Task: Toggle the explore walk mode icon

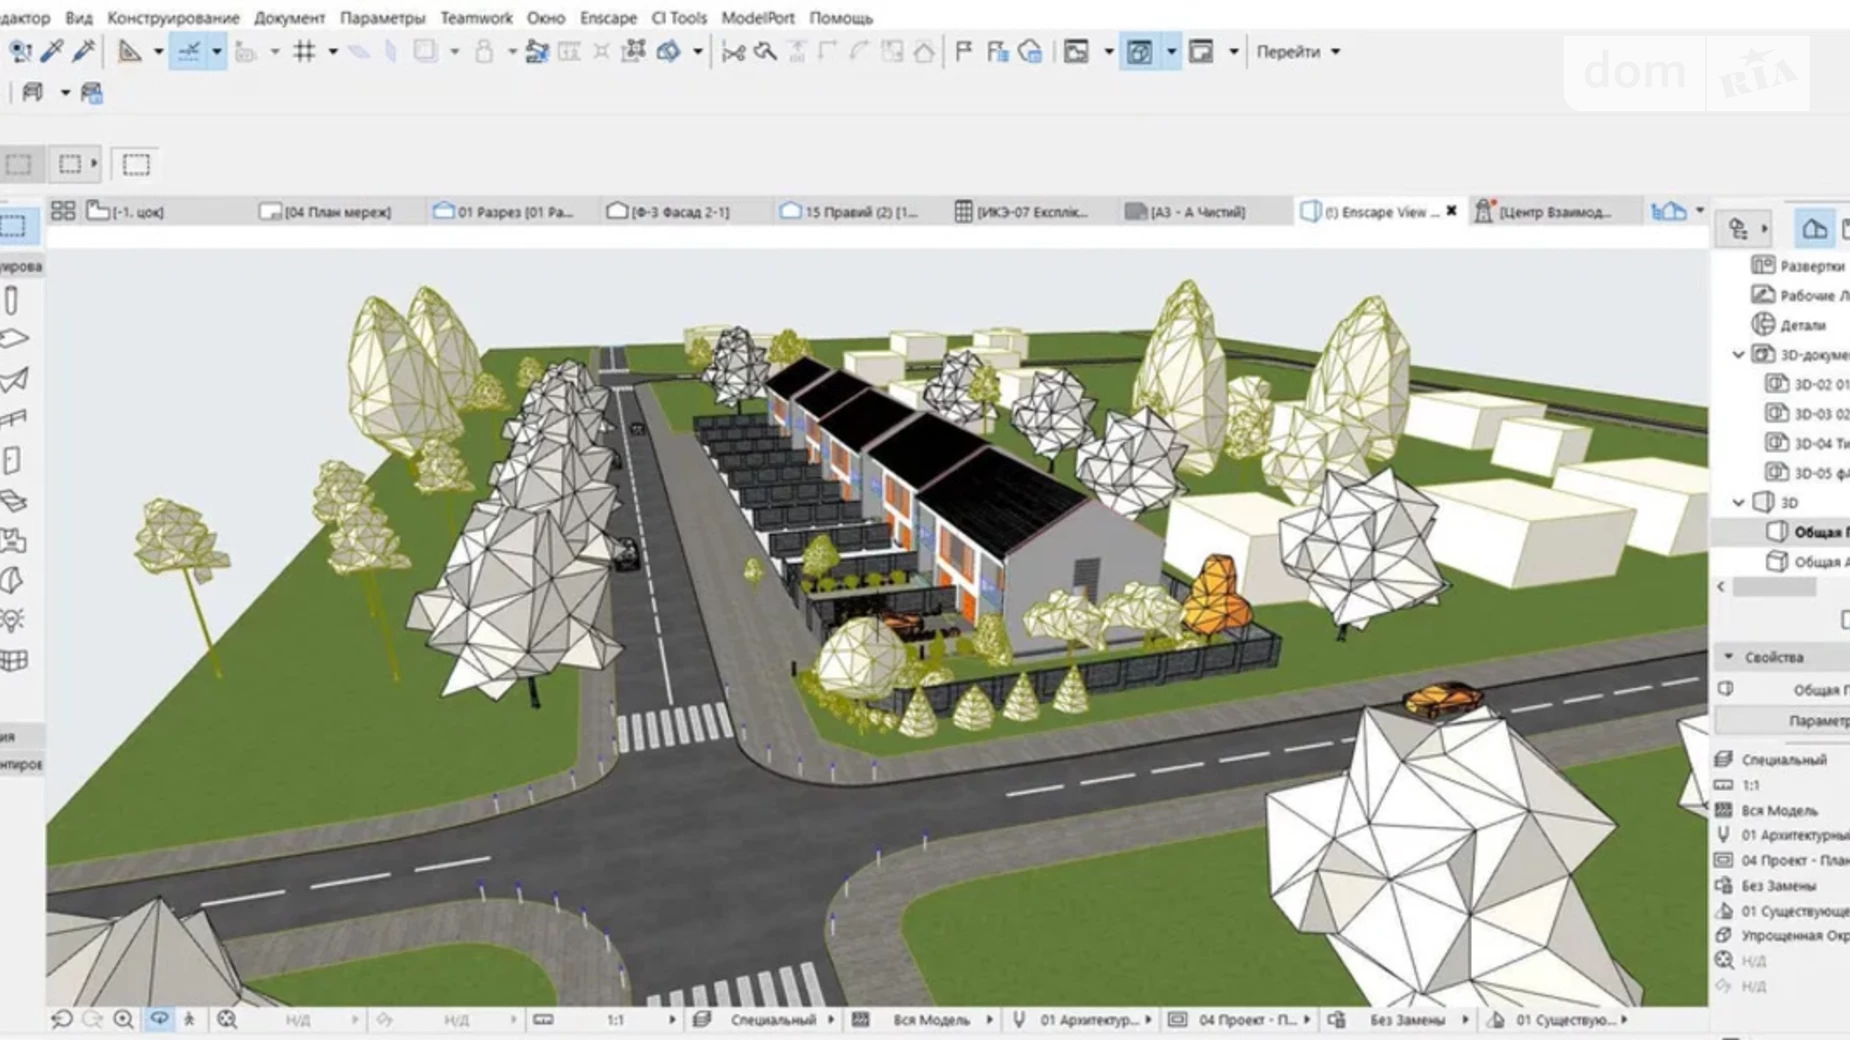Action: coord(189,1019)
